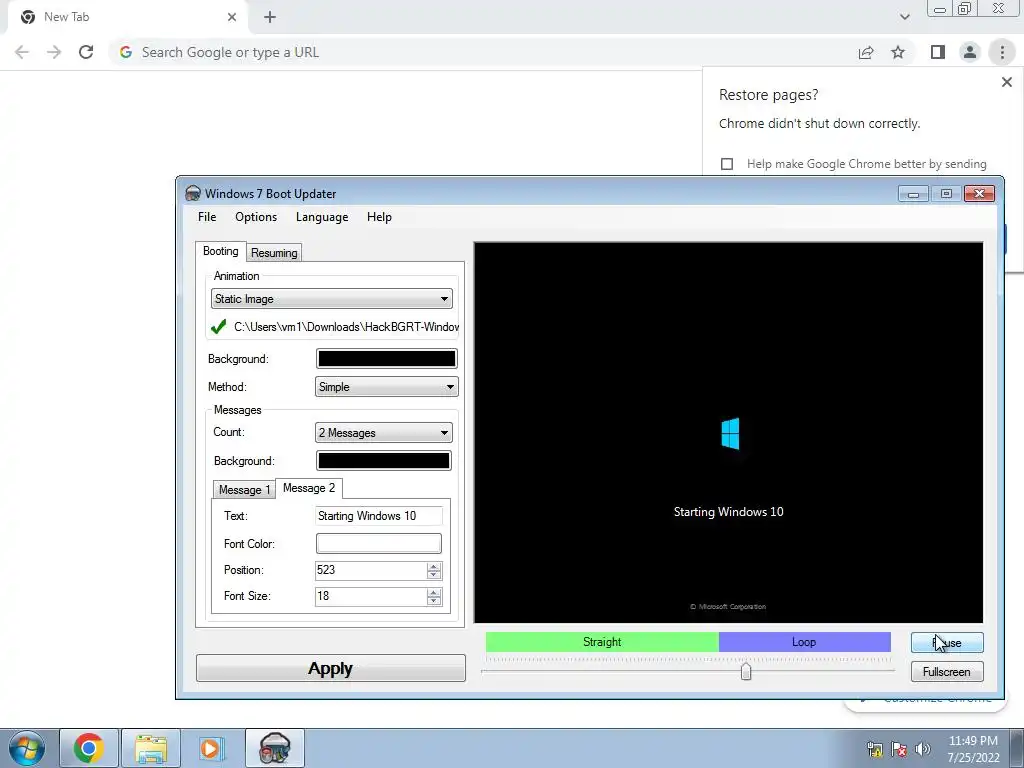Click the Chrome taskbar icon
The image size is (1024, 768).
[x=89, y=748]
